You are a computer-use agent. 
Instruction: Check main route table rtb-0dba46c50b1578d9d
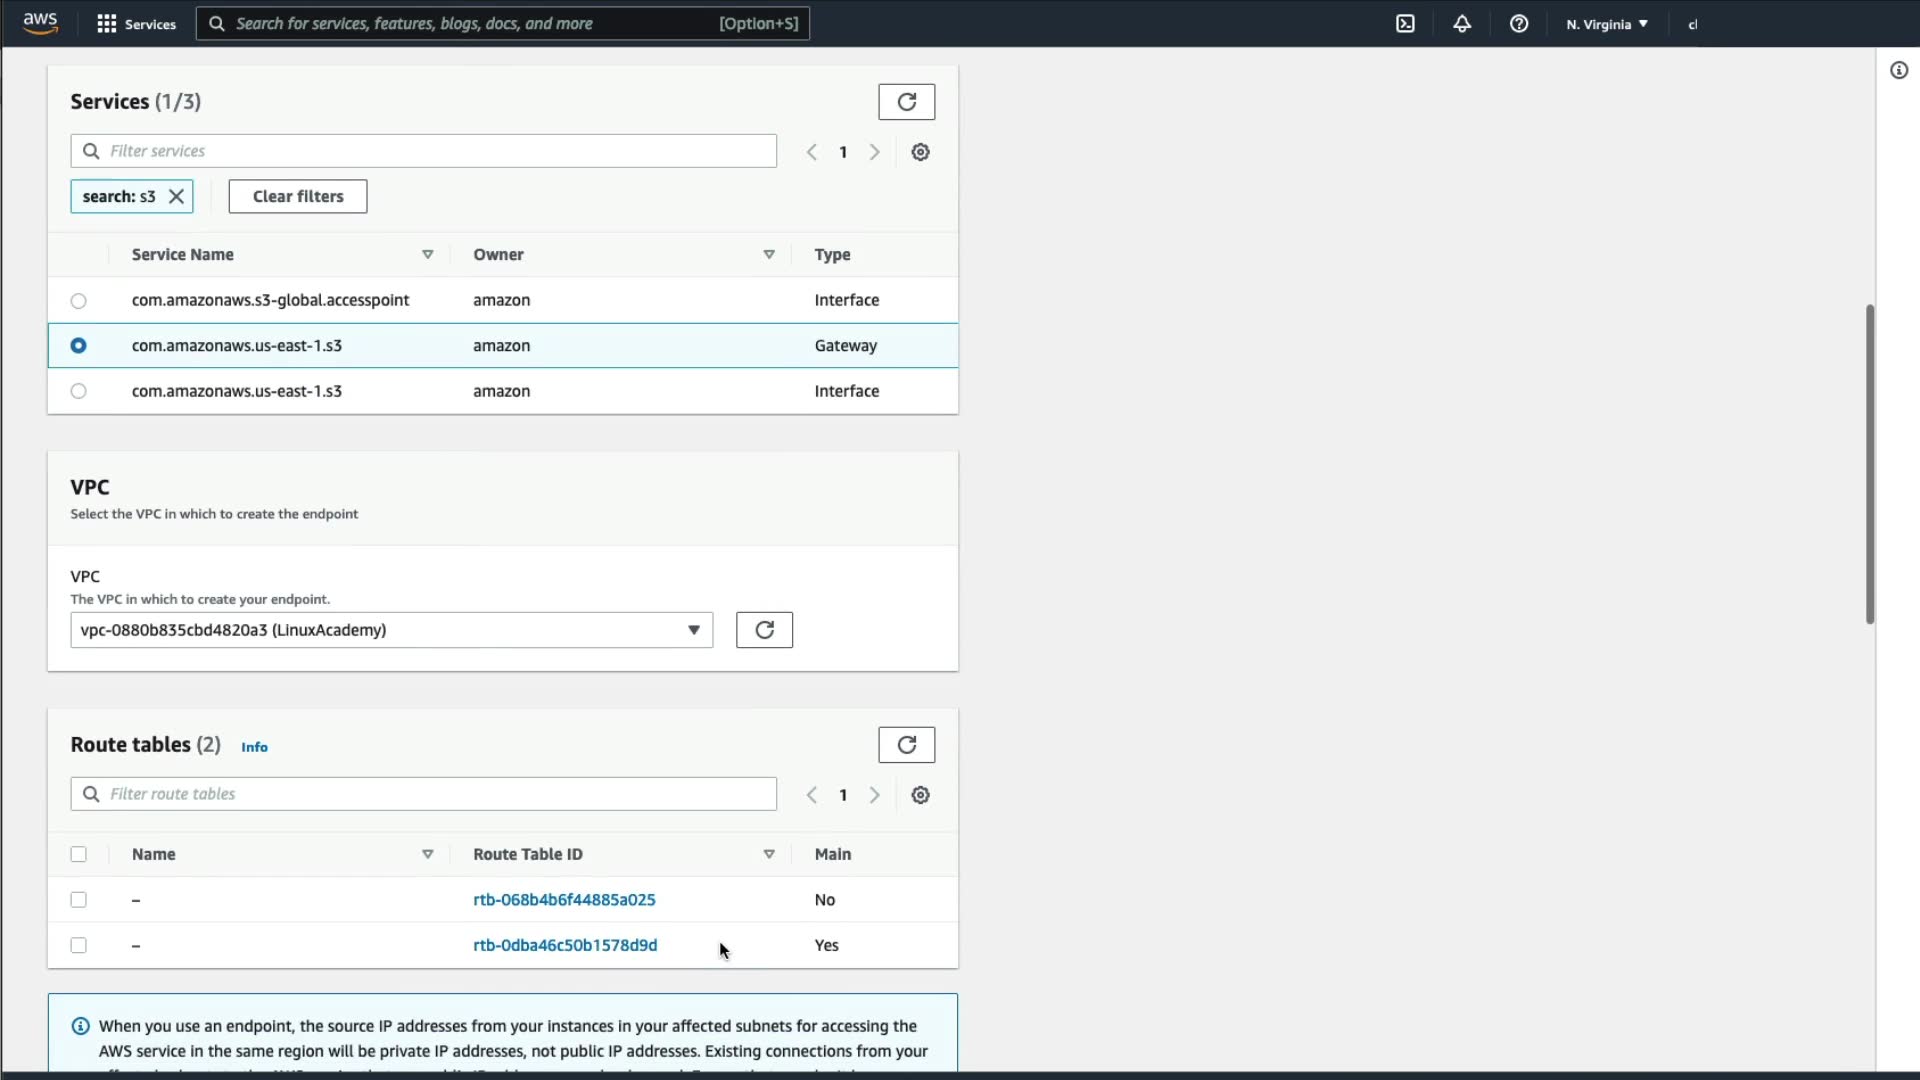coord(78,945)
